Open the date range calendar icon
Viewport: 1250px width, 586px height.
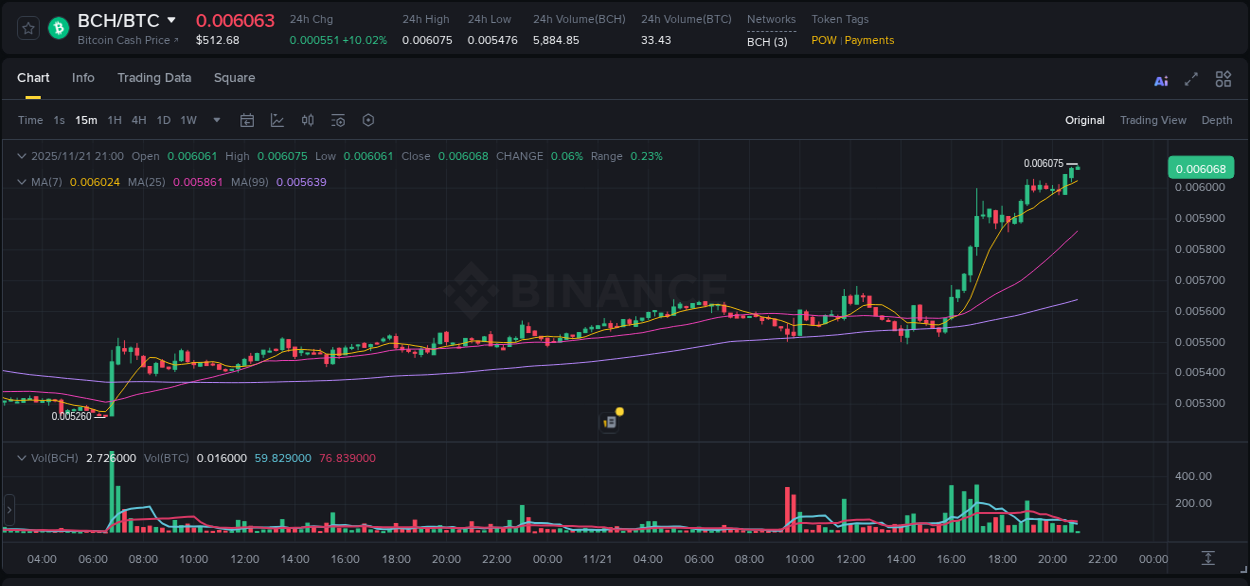pyautogui.click(x=247, y=120)
